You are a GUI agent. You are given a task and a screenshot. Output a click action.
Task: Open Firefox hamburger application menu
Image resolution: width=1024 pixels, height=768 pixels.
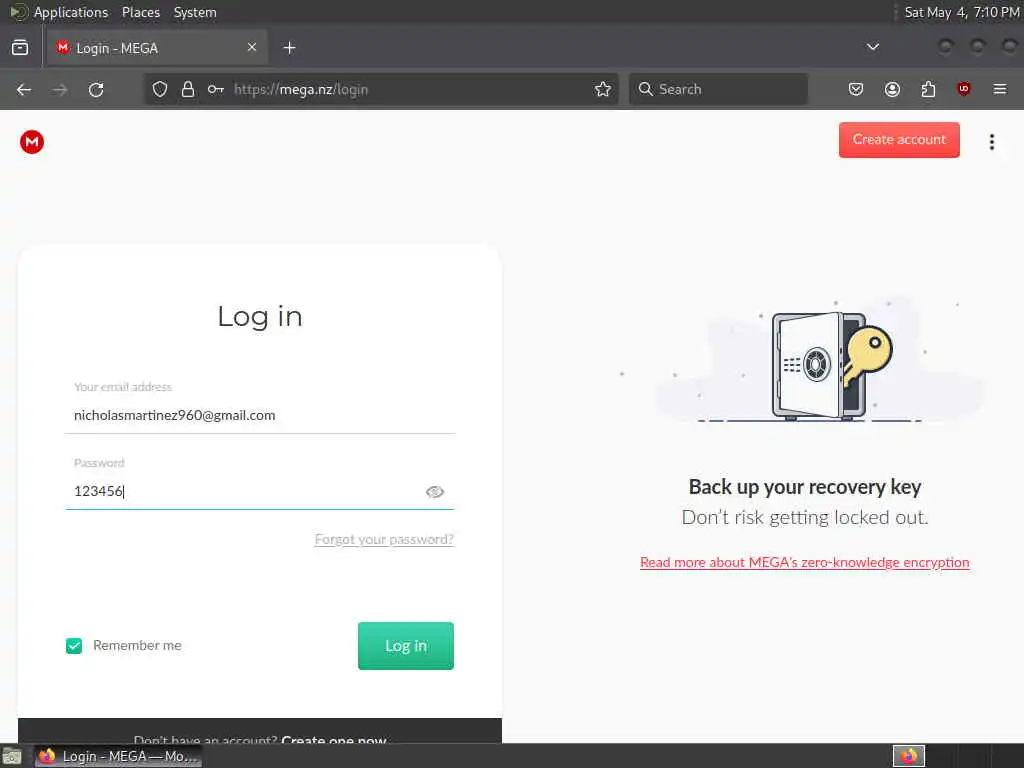tap(1000, 89)
